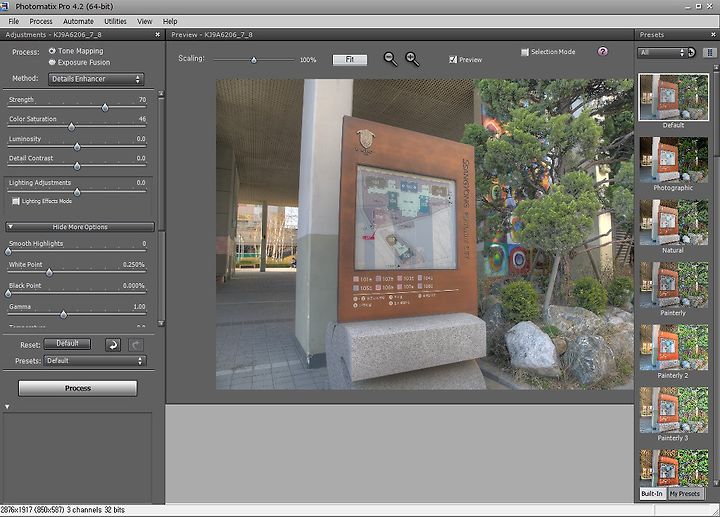Click the Black Point slider handle

[x=8, y=293]
